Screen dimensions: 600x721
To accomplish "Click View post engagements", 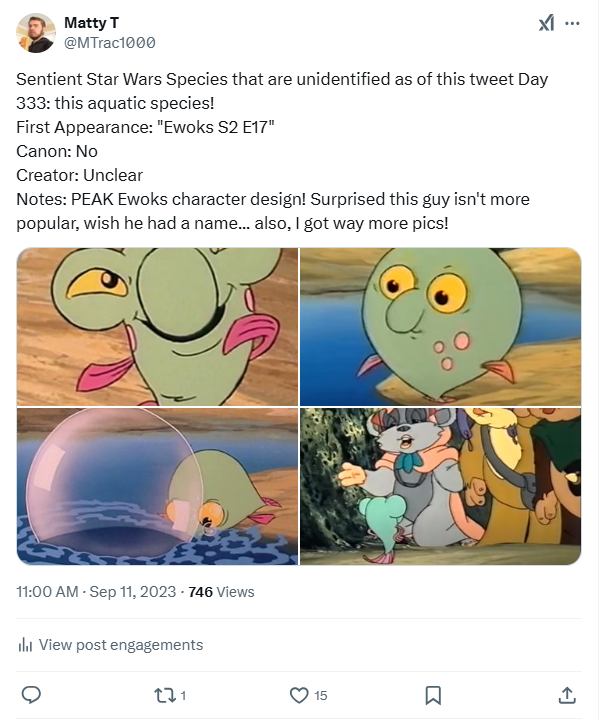I will 120,645.
